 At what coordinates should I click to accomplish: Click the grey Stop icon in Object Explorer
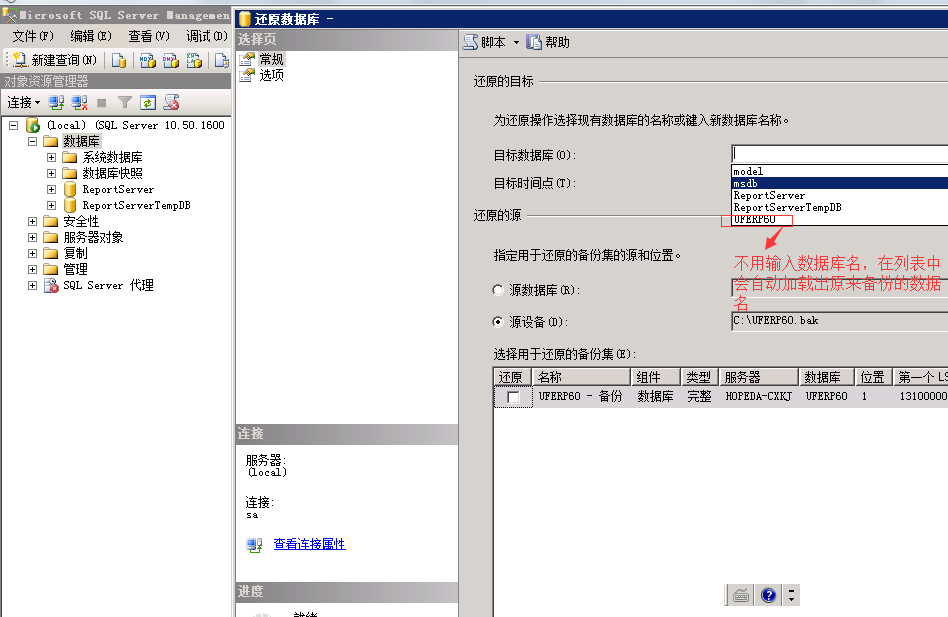102,103
